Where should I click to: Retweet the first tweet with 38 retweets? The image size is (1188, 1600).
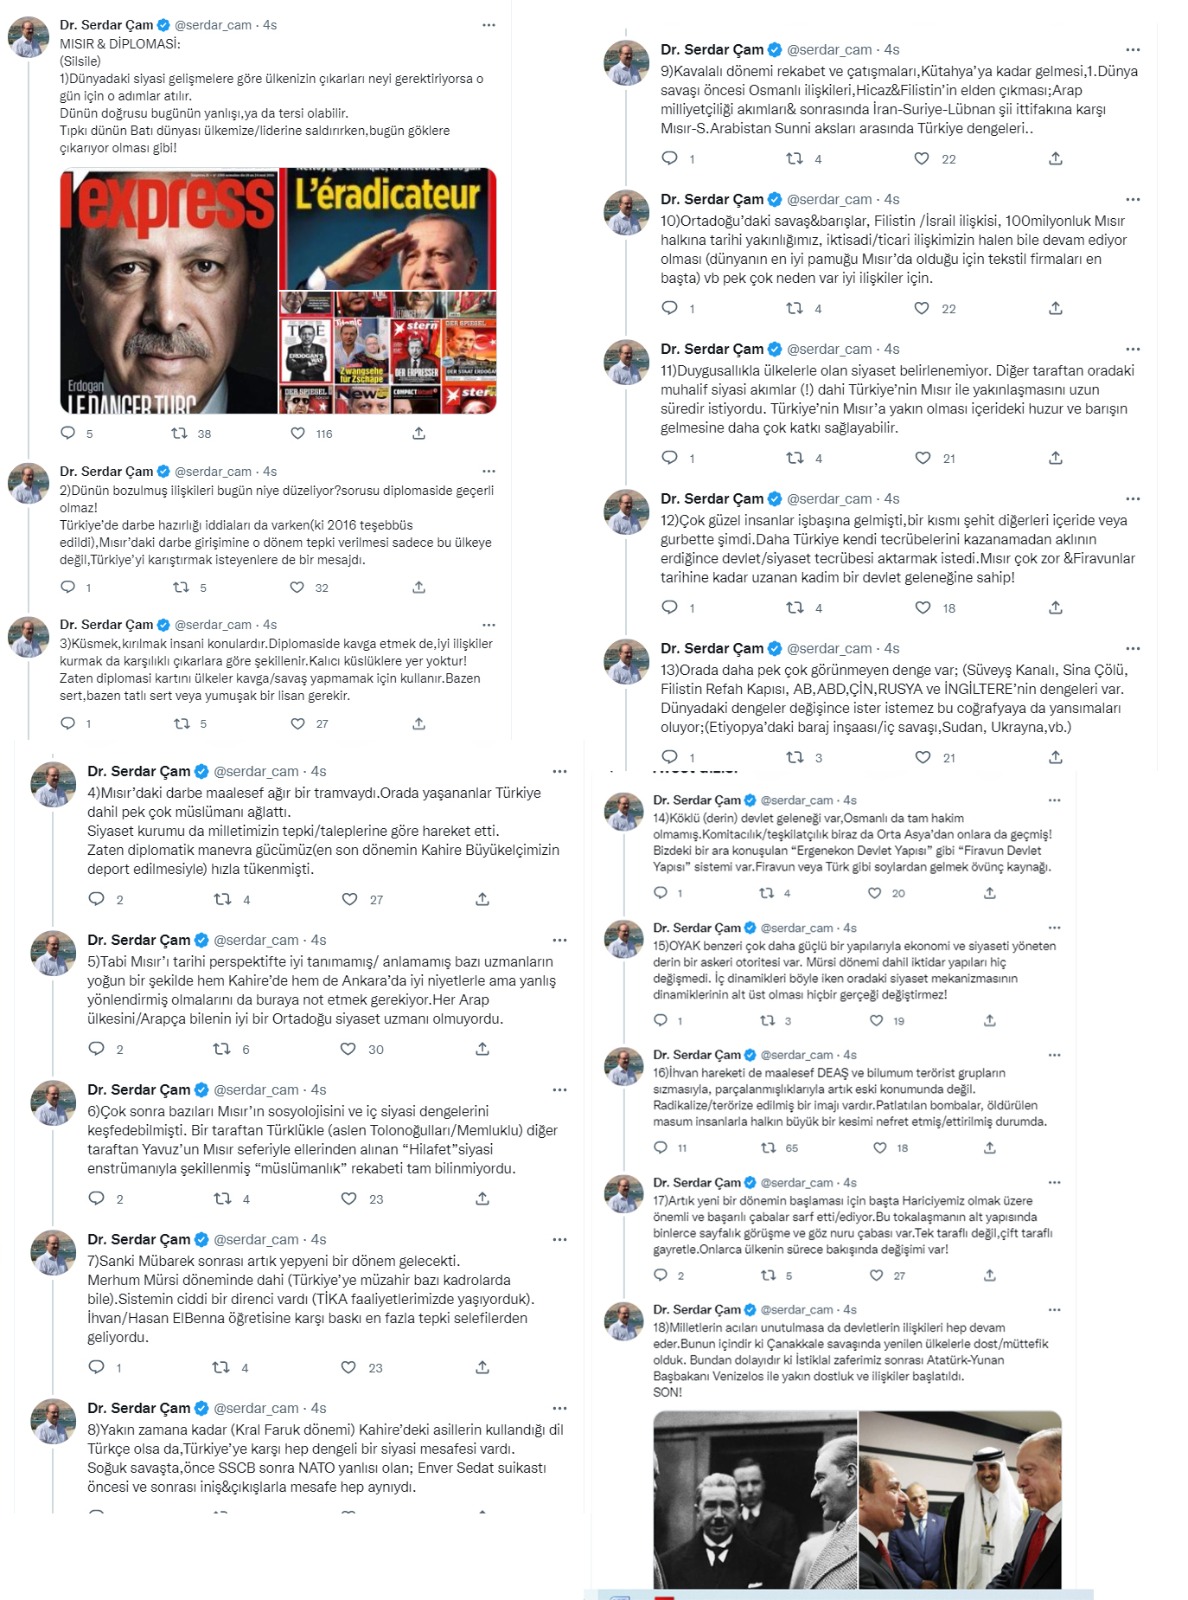click(x=179, y=433)
